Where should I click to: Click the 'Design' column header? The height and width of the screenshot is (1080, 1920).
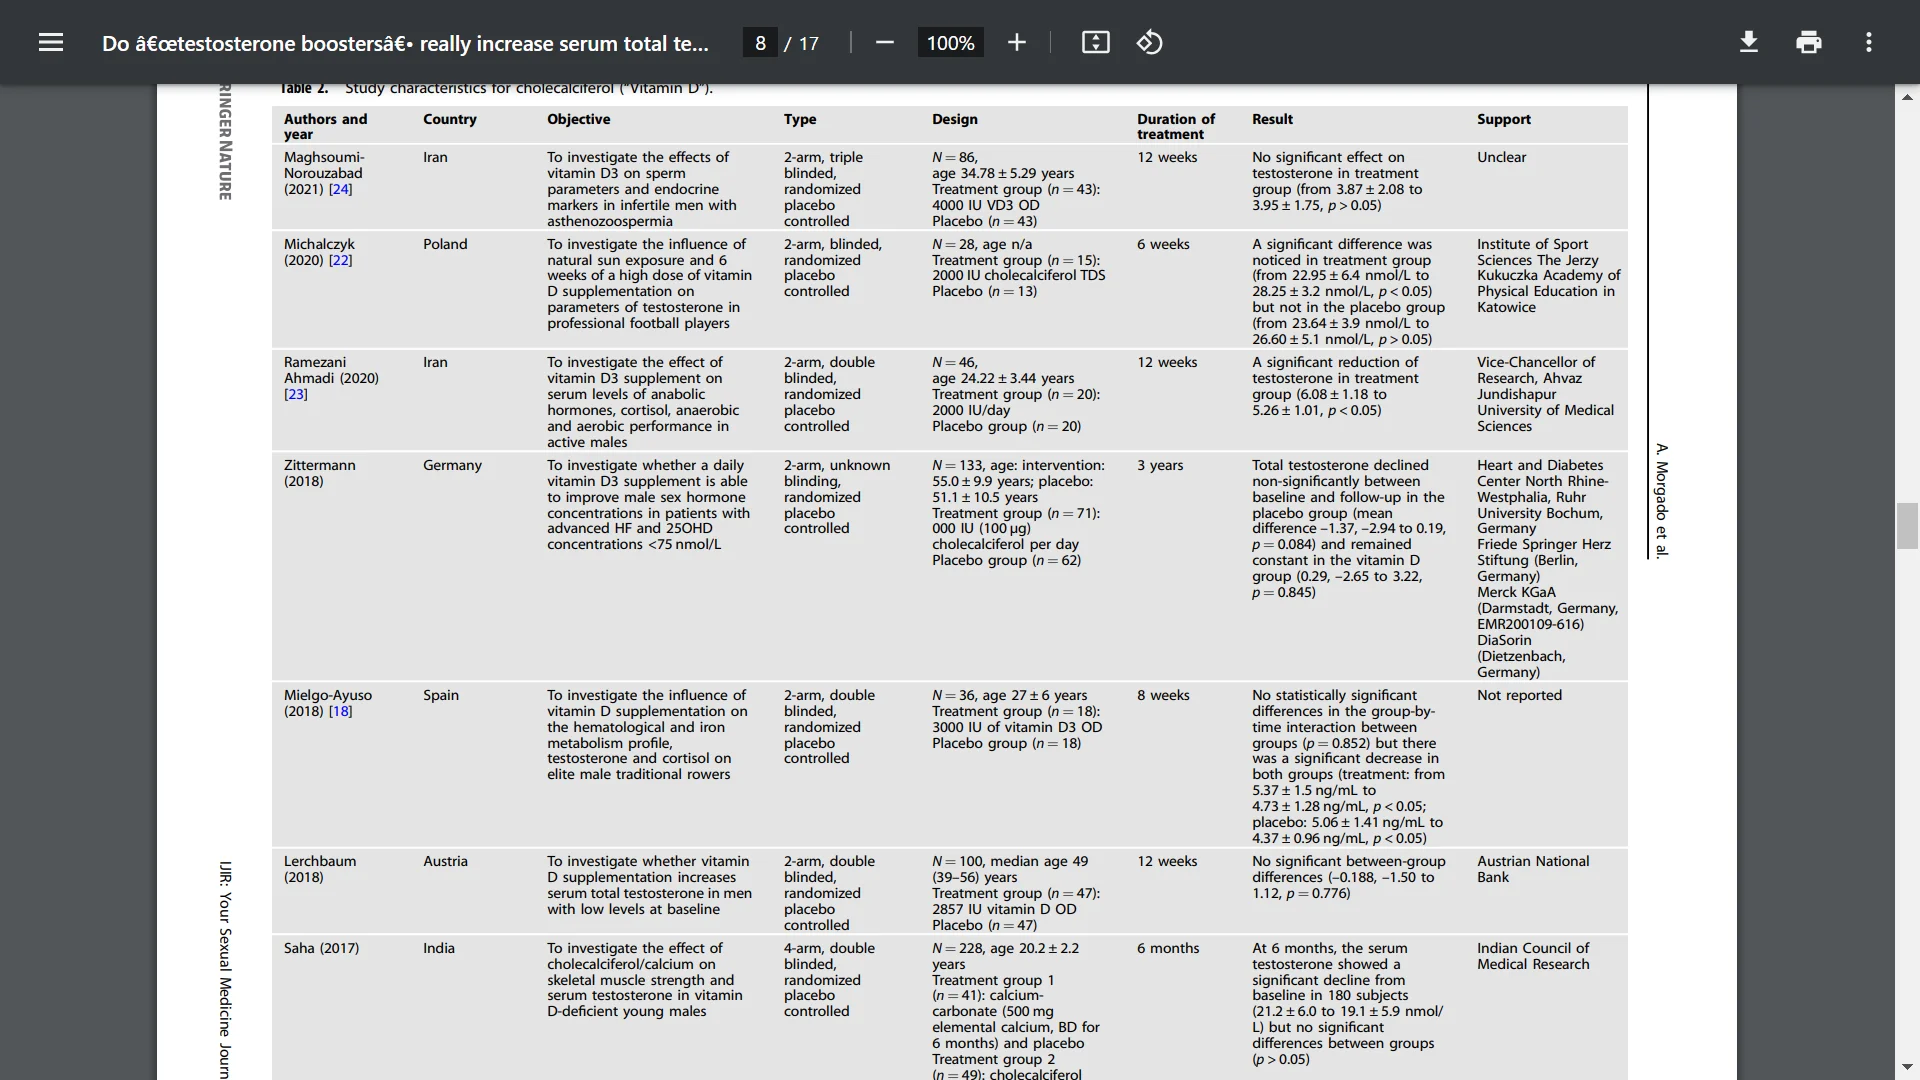pos(955,119)
